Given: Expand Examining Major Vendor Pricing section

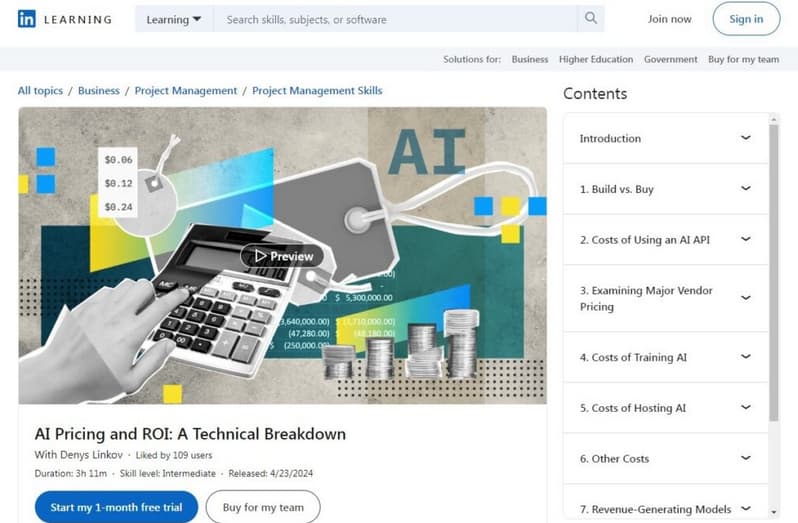Looking at the screenshot, I should pos(745,298).
